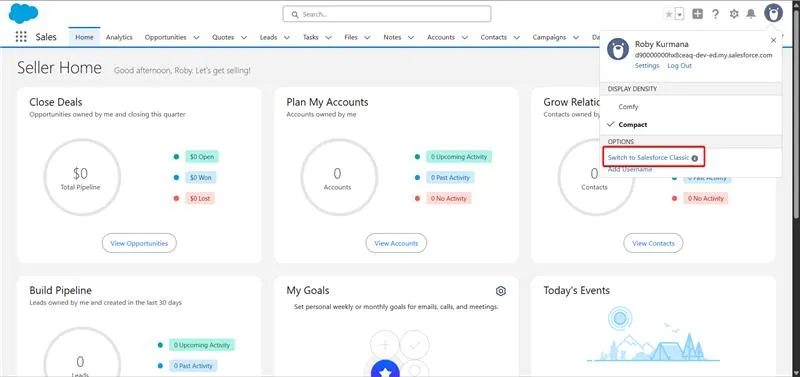The image size is (800, 377).
Task: Click the info icon beside Switch to Salesforce Classic
Action: [694, 159]
